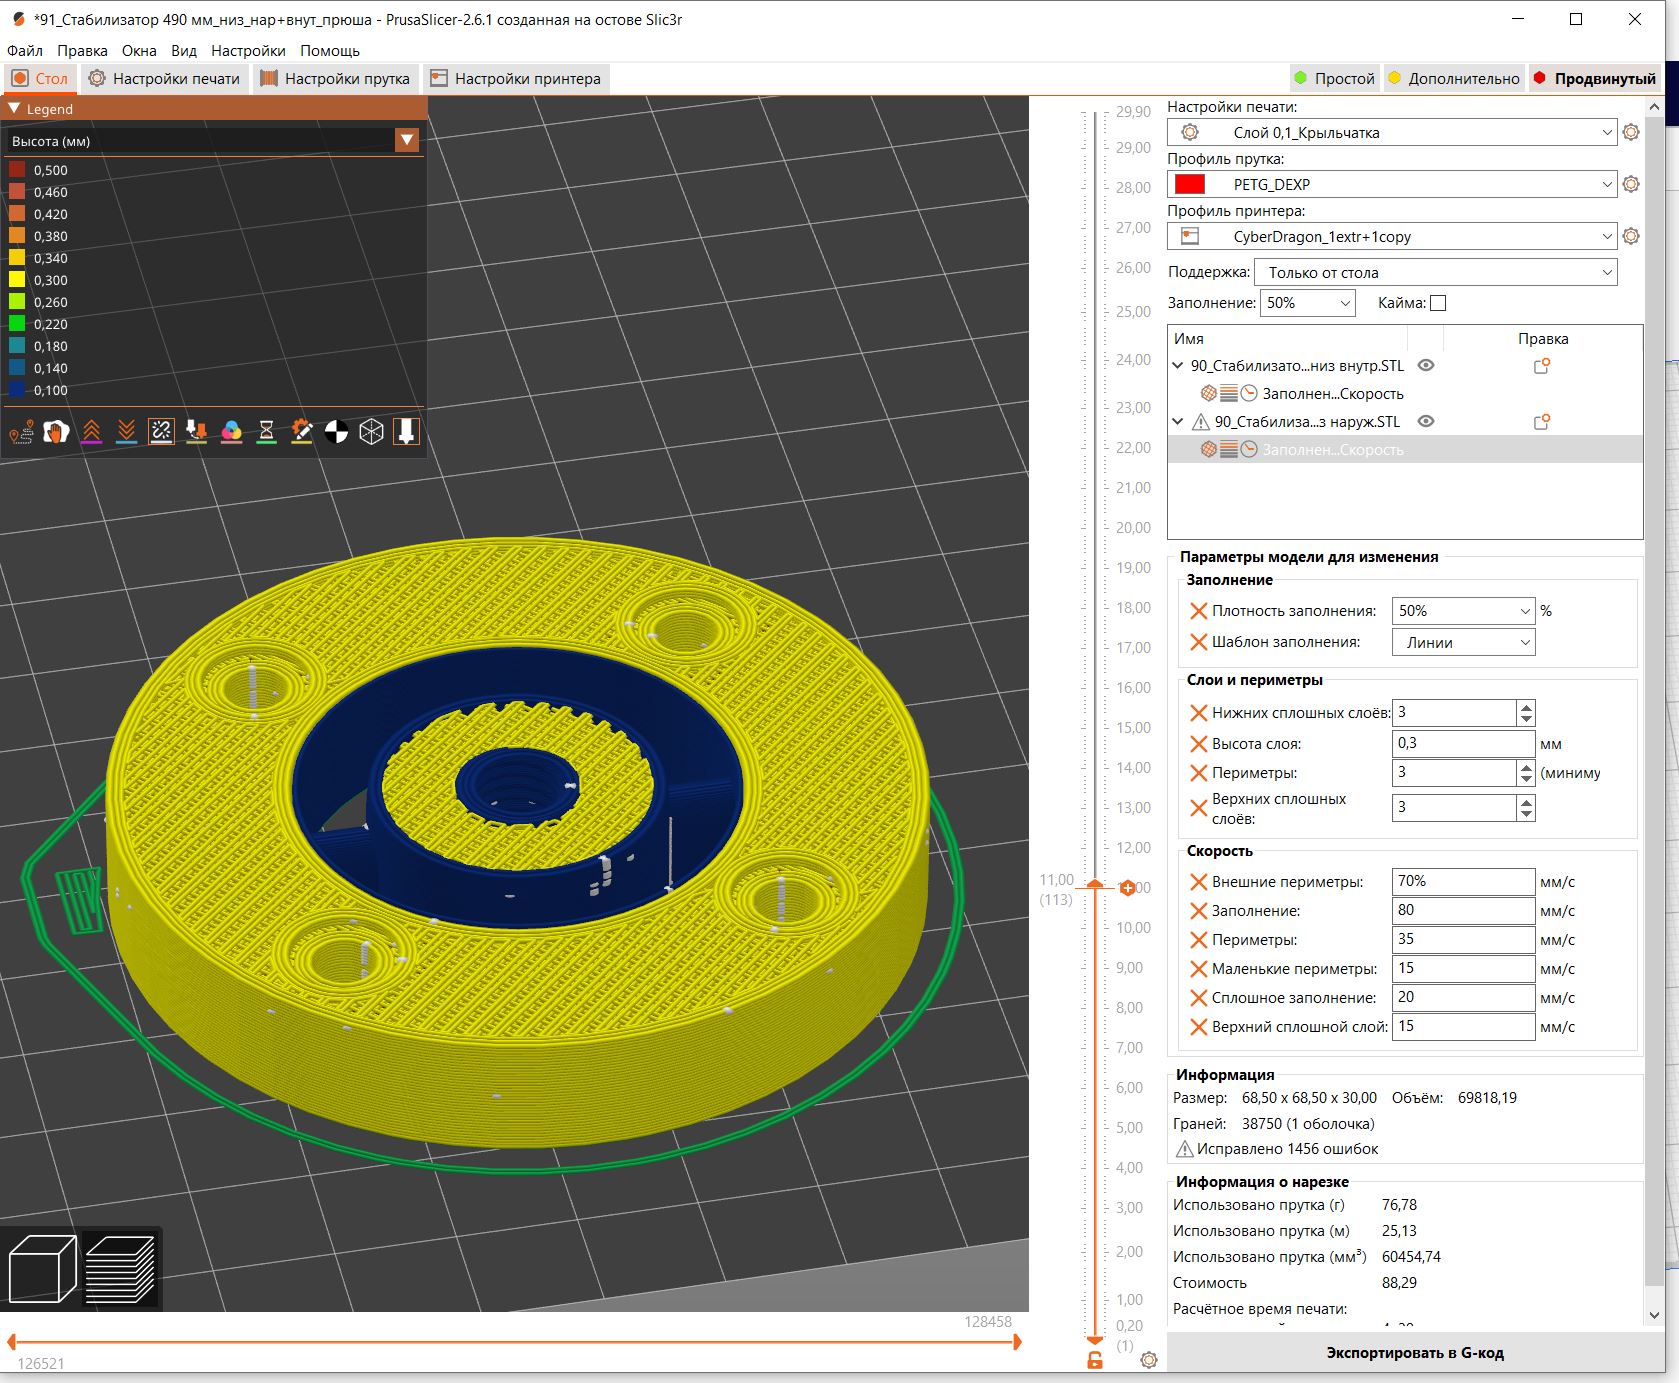Open the Файл menu
This screenshot has width=1679, height=1383.
coord(25,51)
